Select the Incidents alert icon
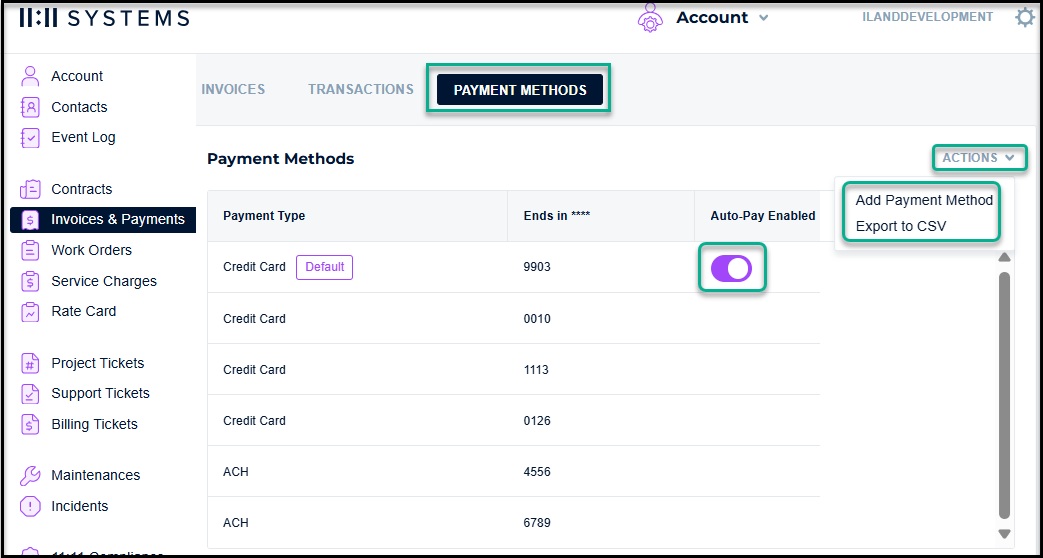Screen dimensions: 1043x558 tap(31, 506)
